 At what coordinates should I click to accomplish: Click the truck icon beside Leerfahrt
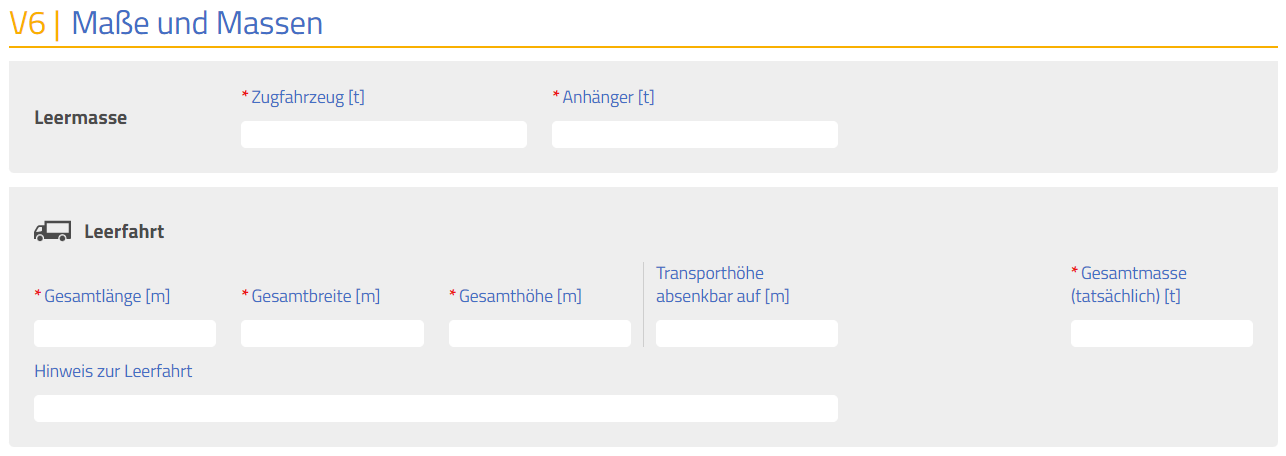pos(52,231)
